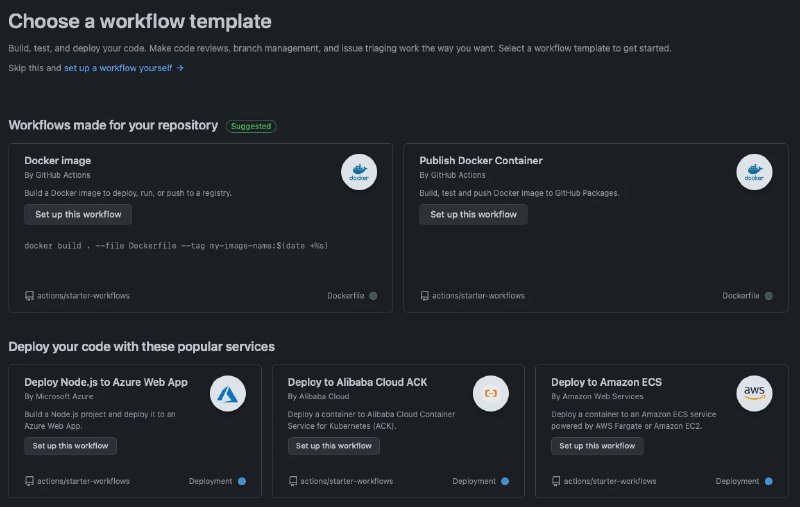
Task: Click the repo icon in Azure Web App card footer
Action: 29,481
